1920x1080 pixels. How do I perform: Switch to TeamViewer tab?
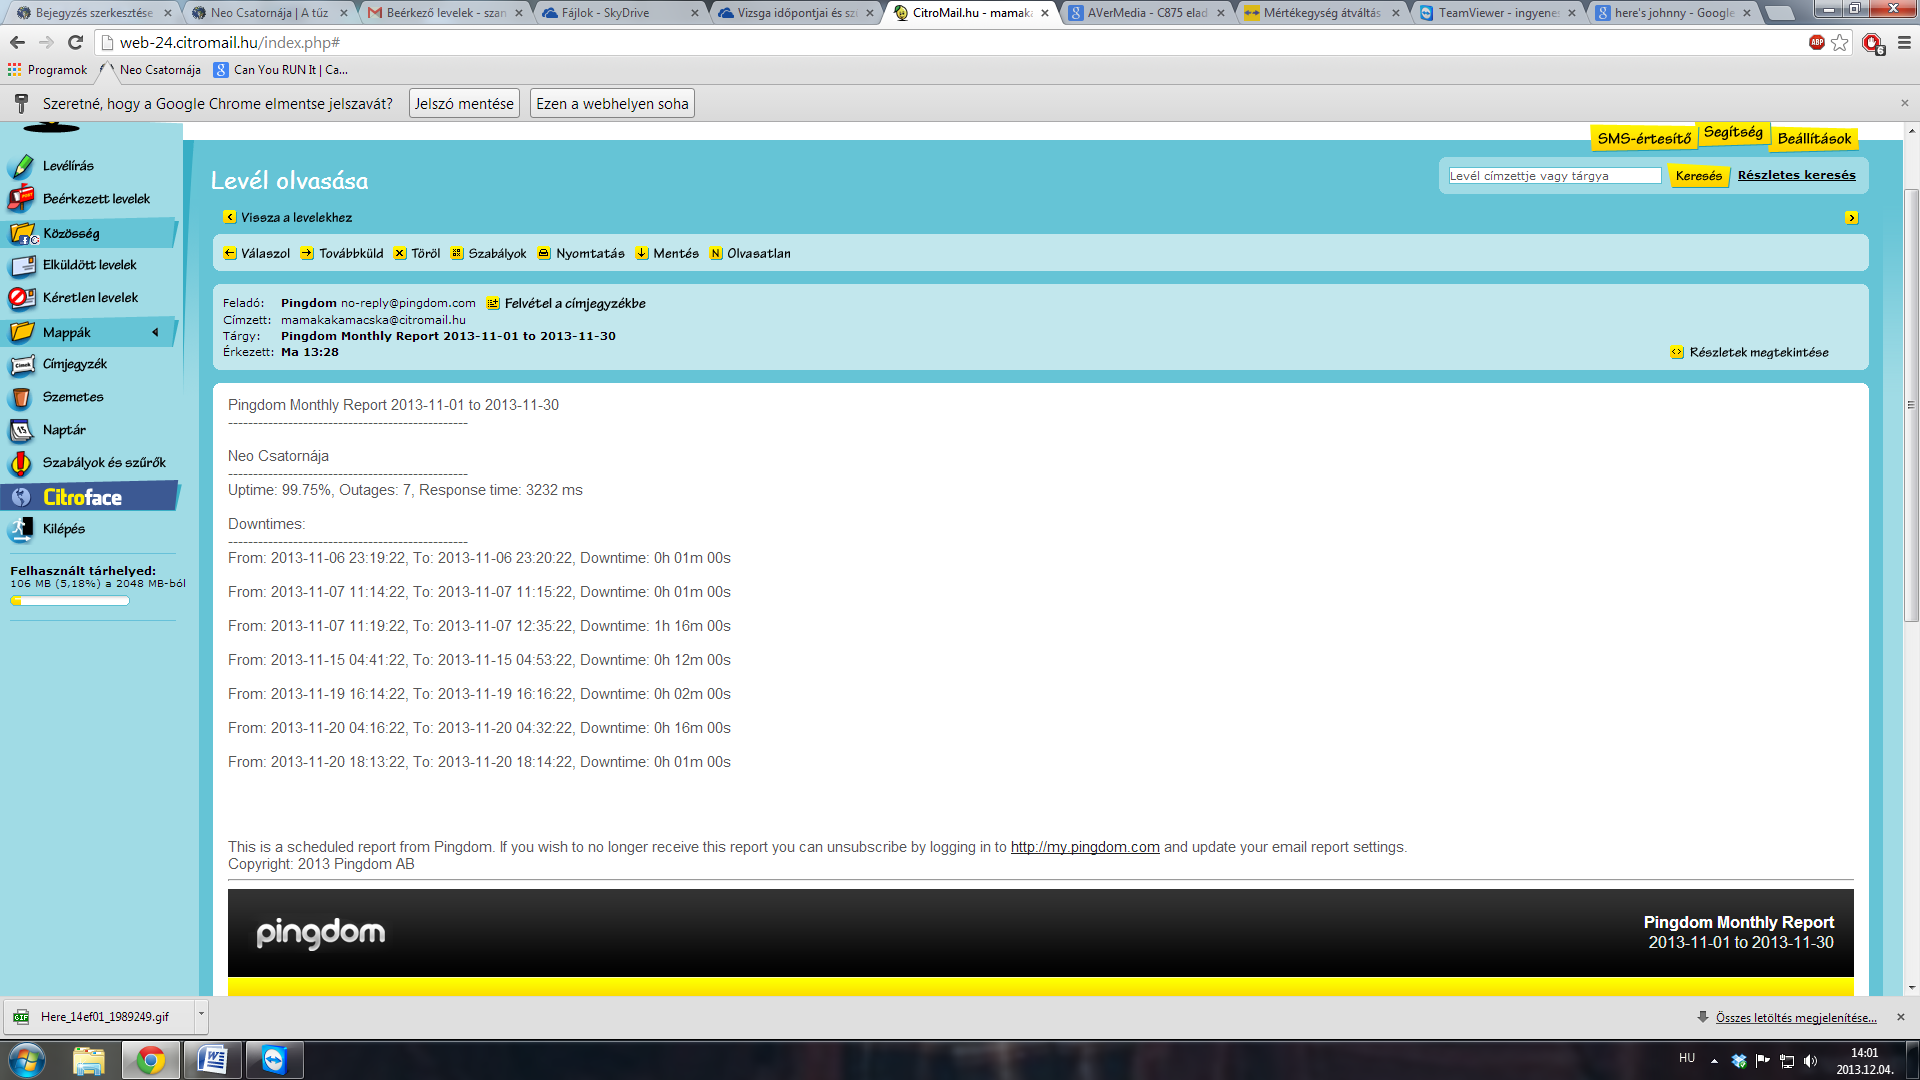[1496, 13]
